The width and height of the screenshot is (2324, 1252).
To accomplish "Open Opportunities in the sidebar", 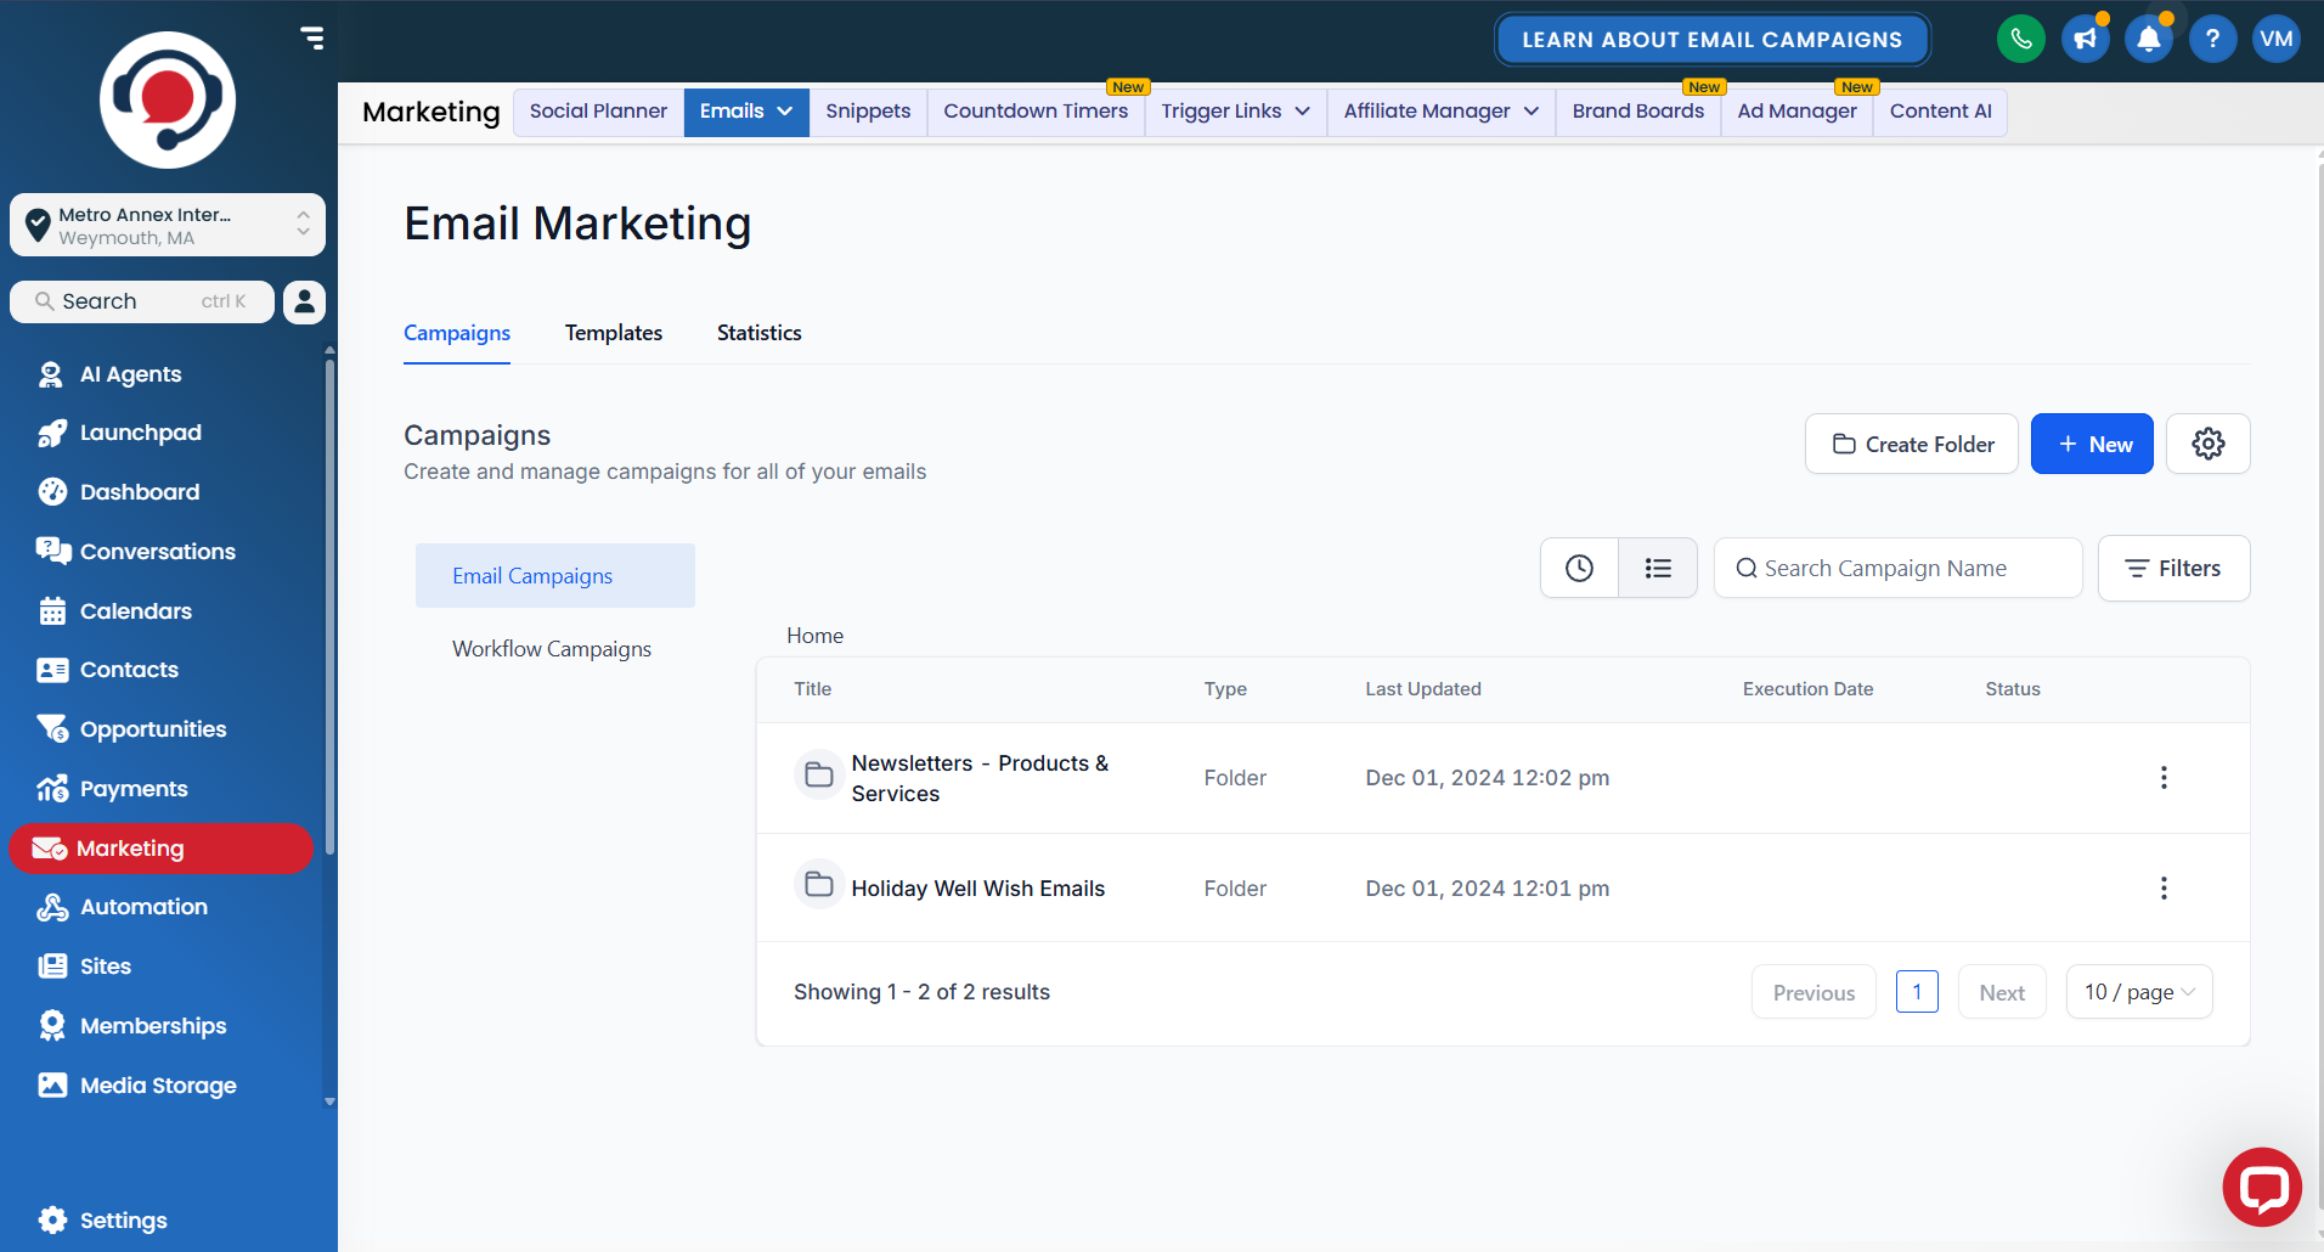I will coord(152,729).
